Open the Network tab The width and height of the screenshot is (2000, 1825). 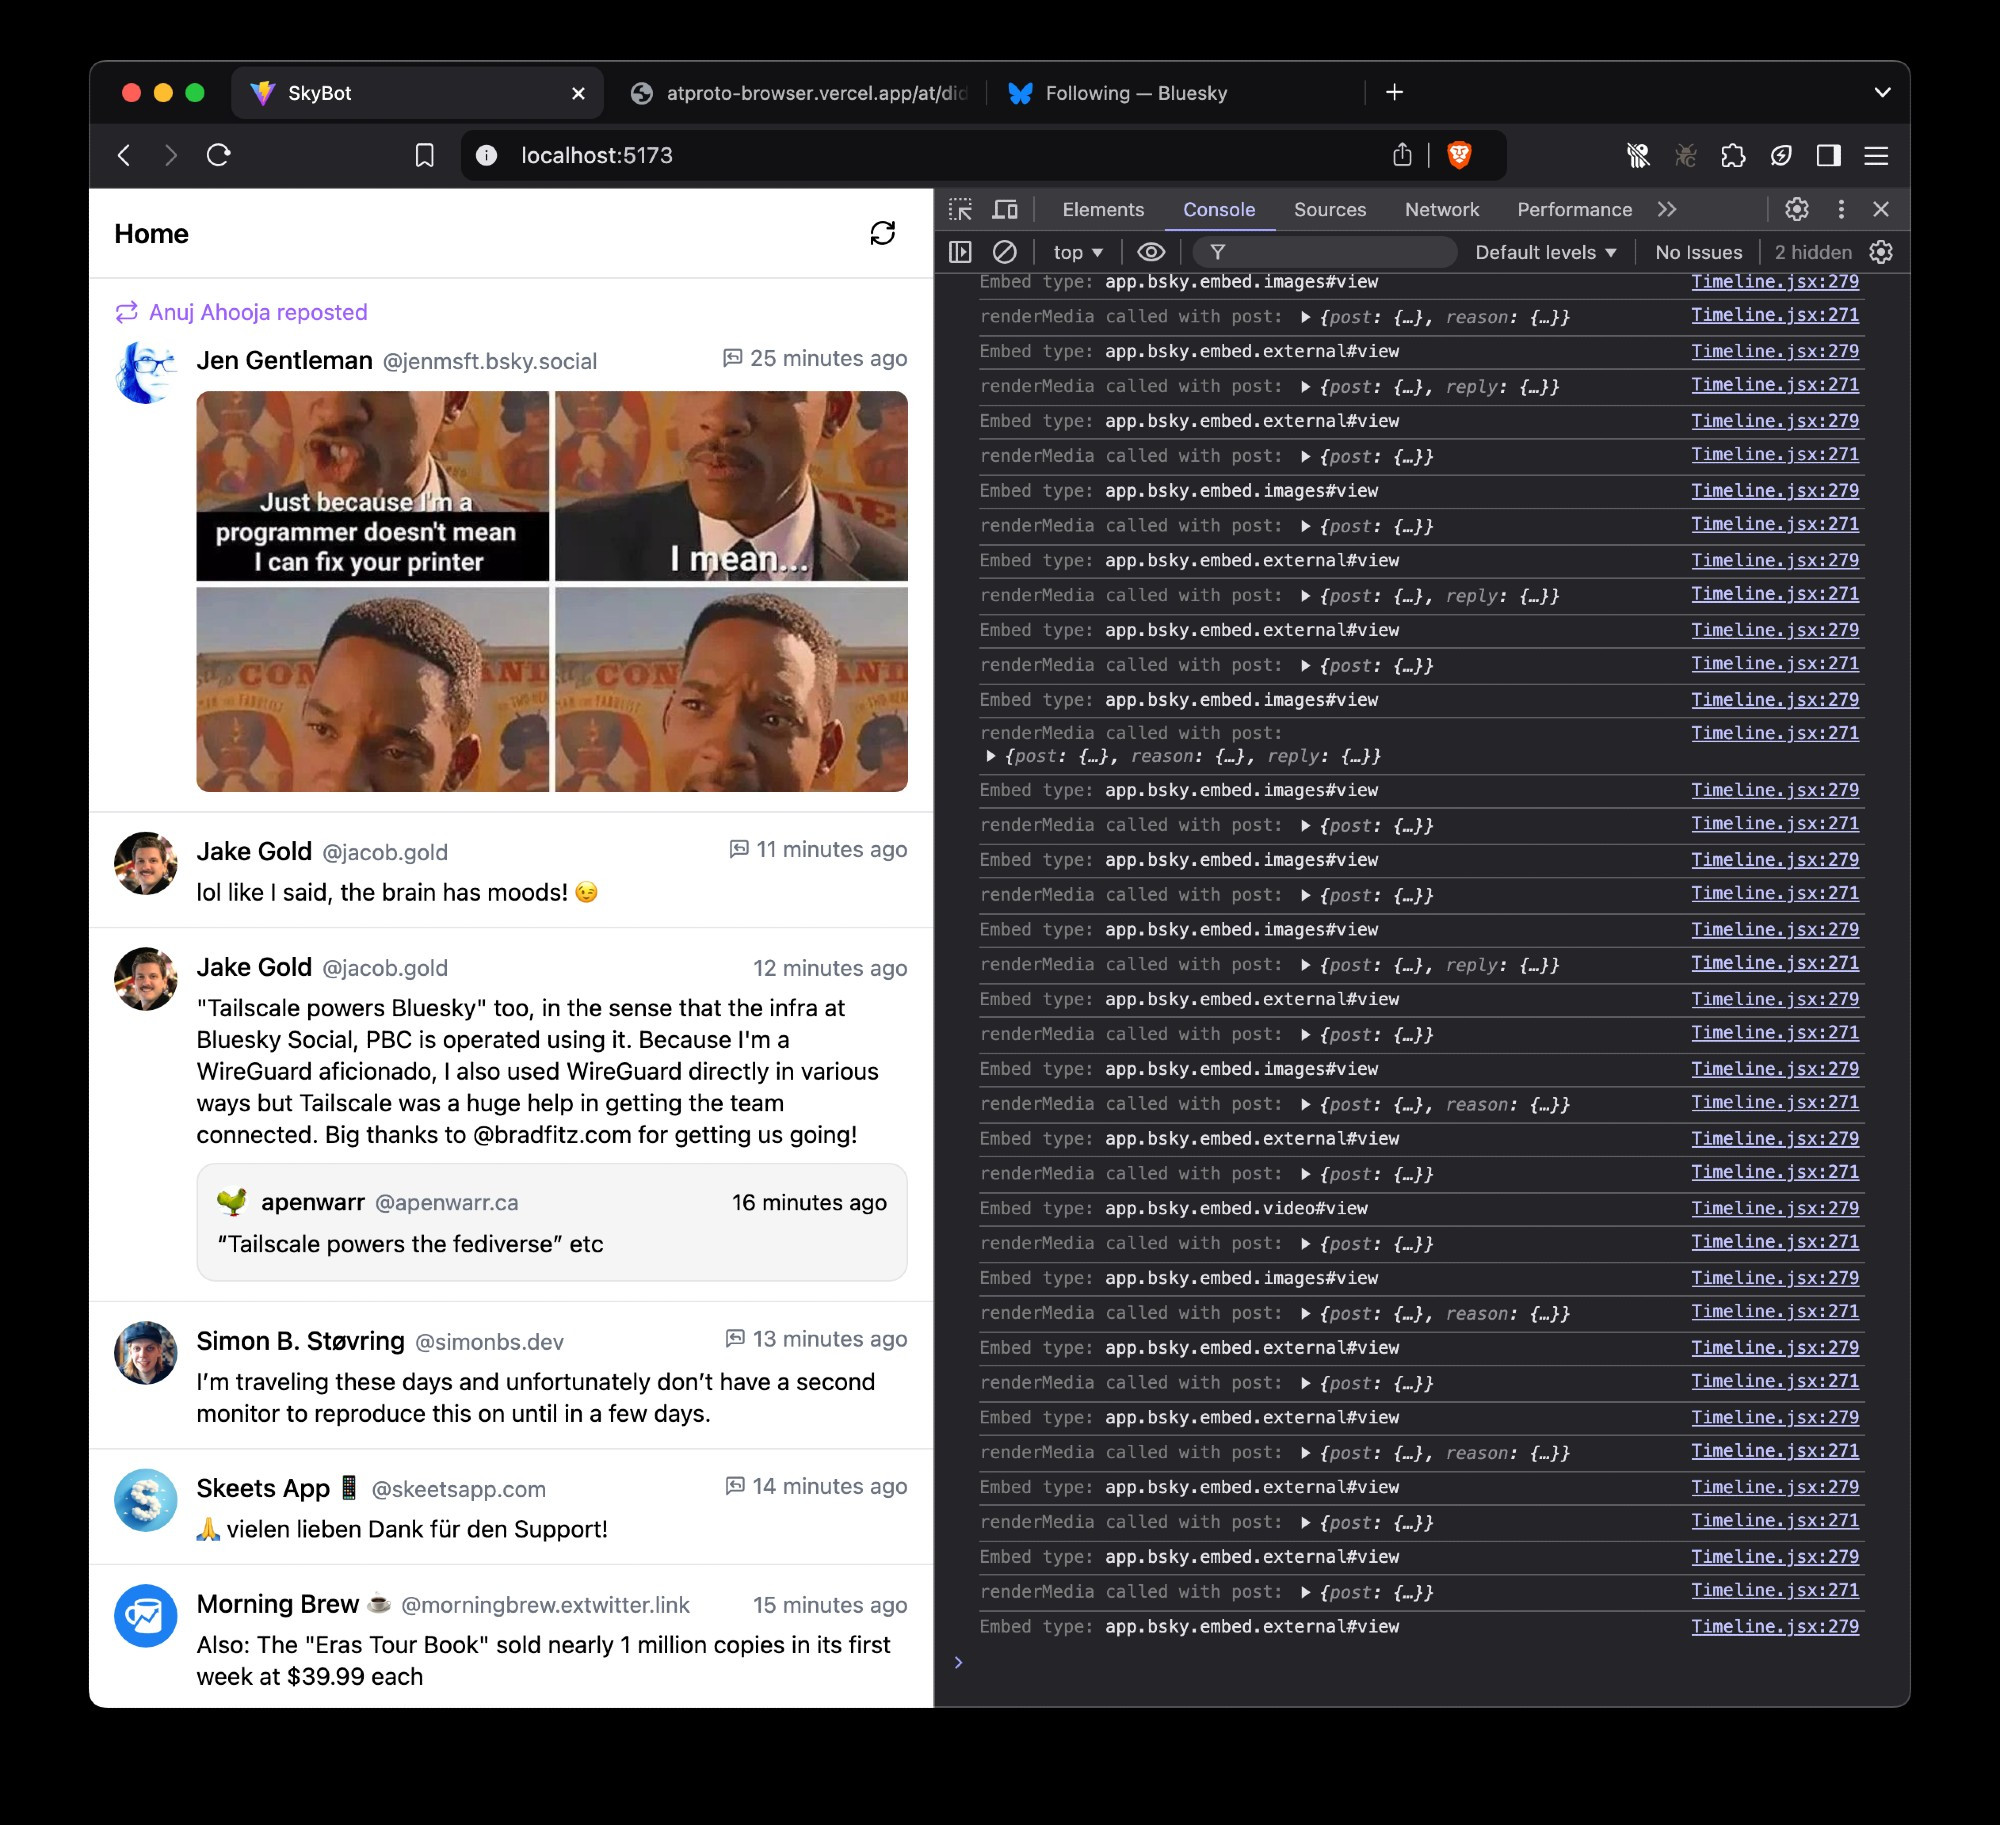[1442, 209]
